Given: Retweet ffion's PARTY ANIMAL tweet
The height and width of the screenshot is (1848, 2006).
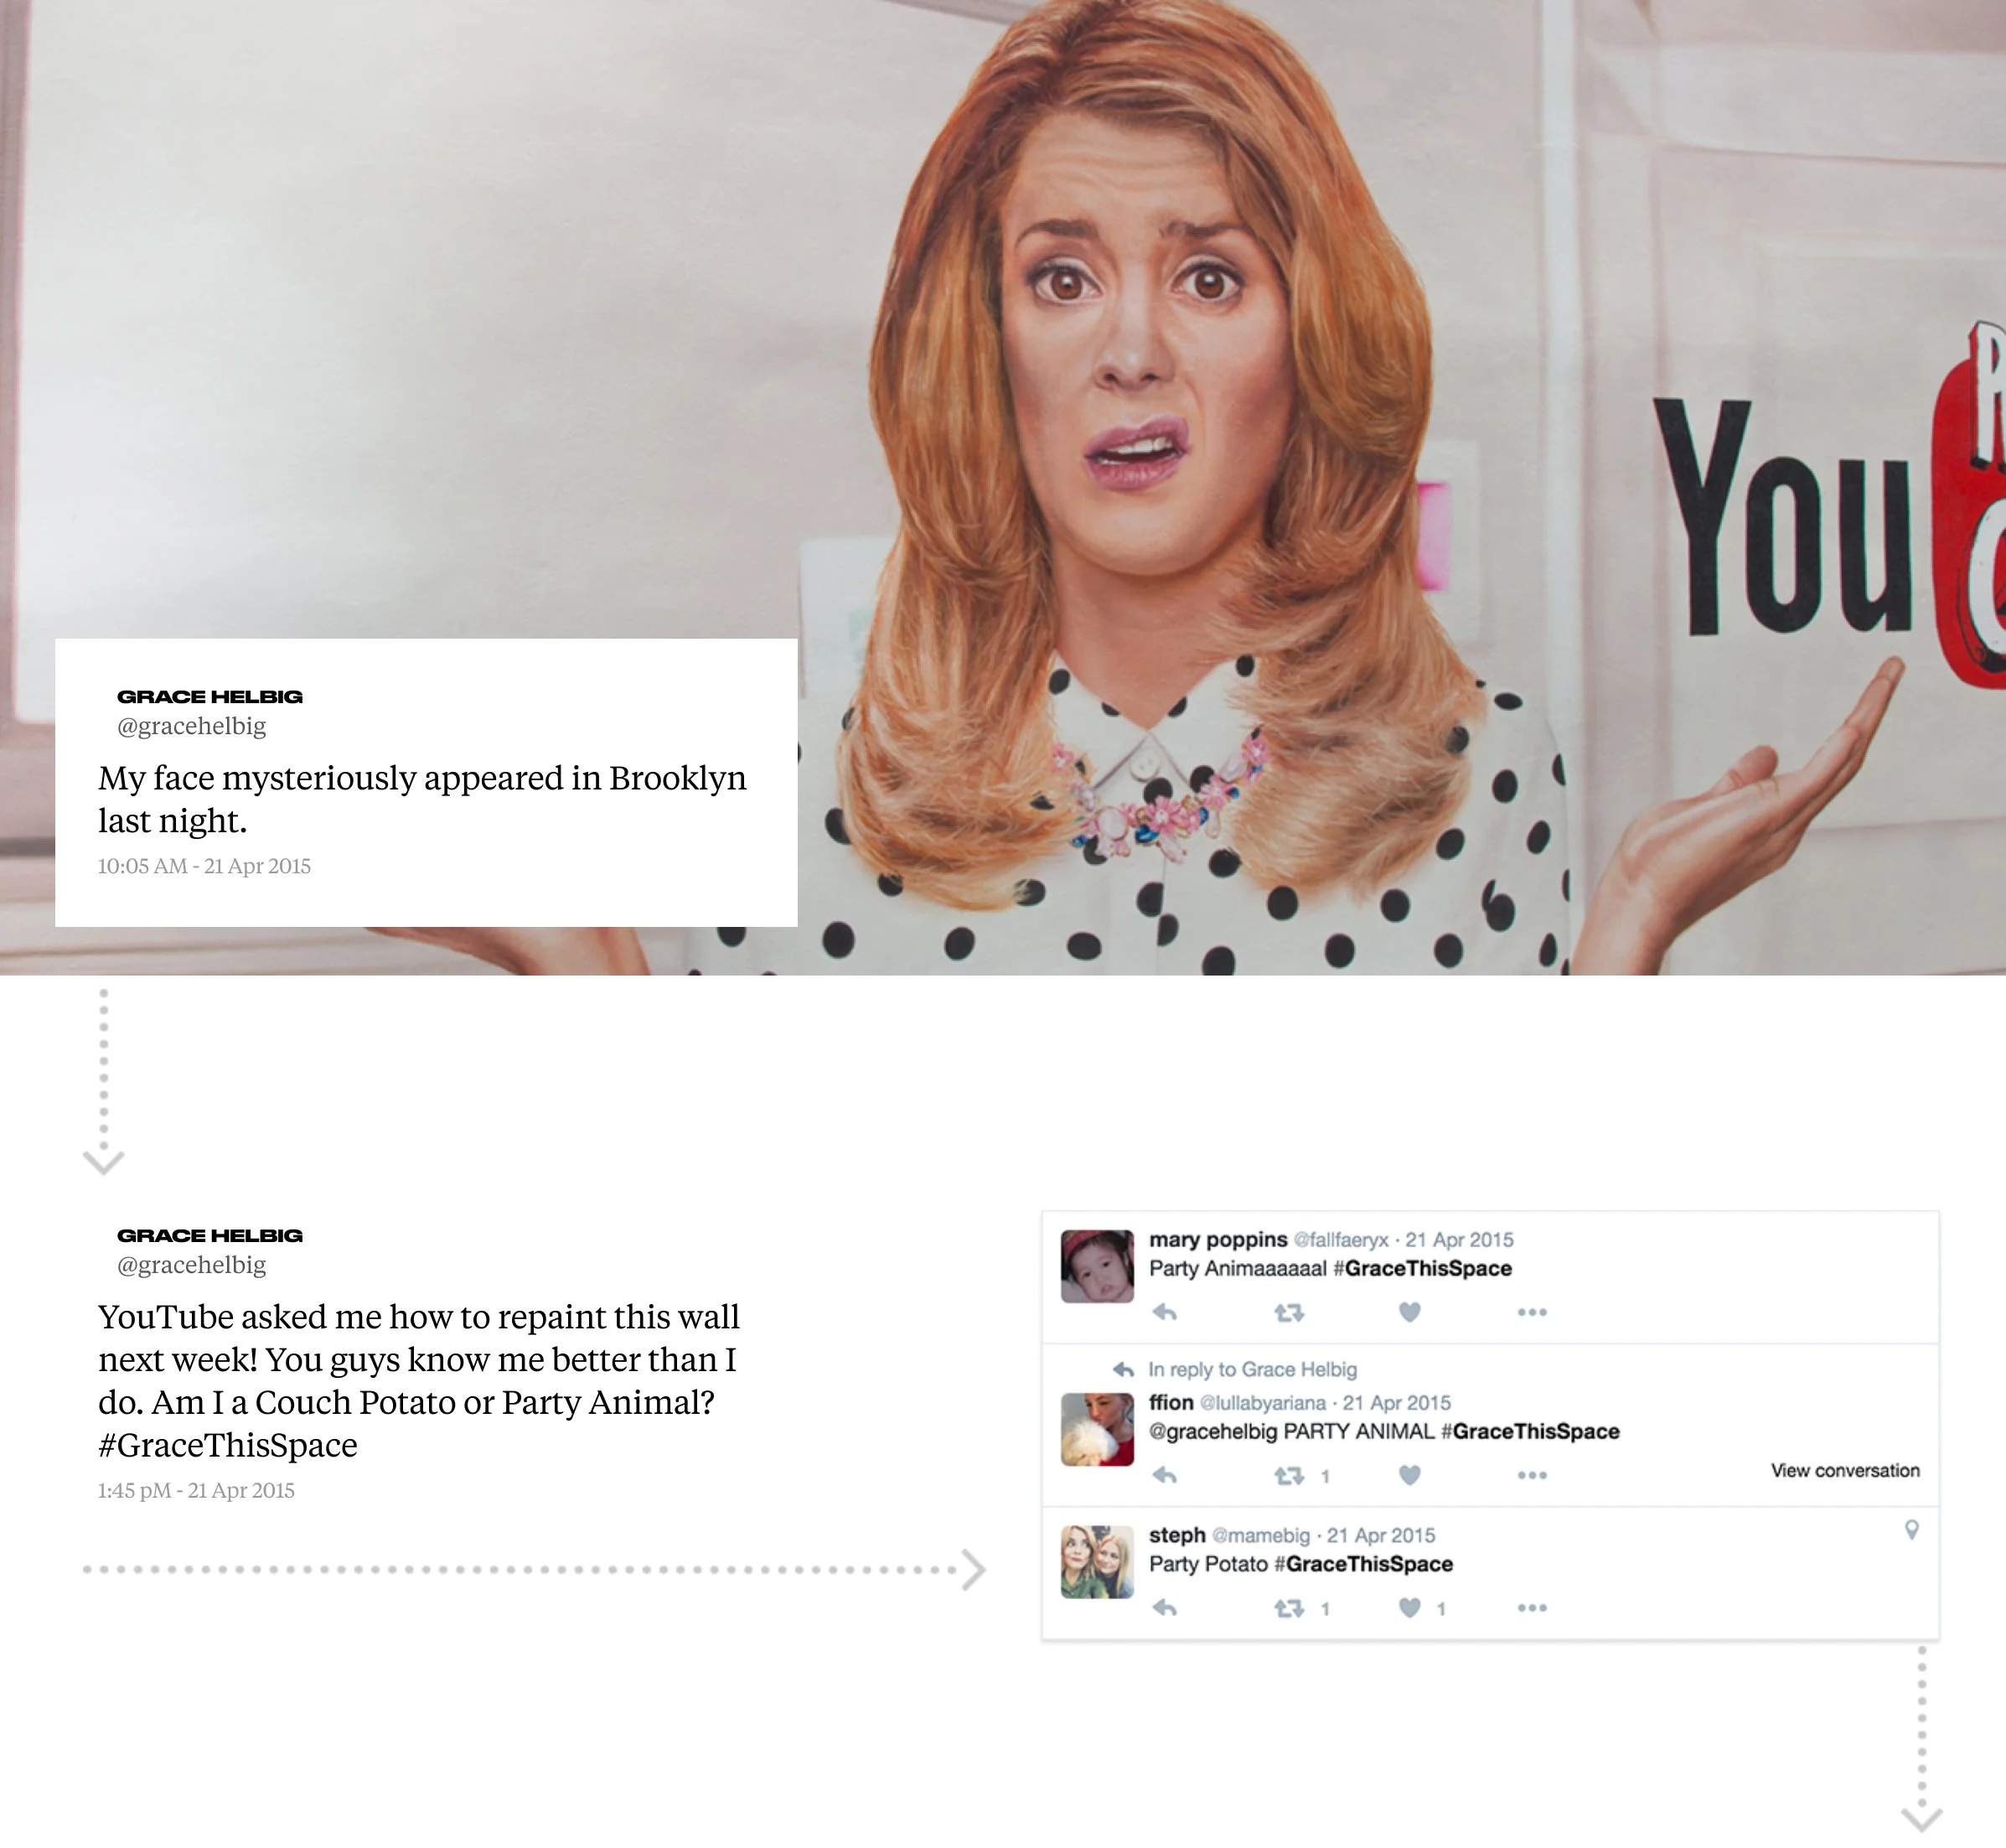Looking at the screenshot, I should [x=1289, y=1475].
